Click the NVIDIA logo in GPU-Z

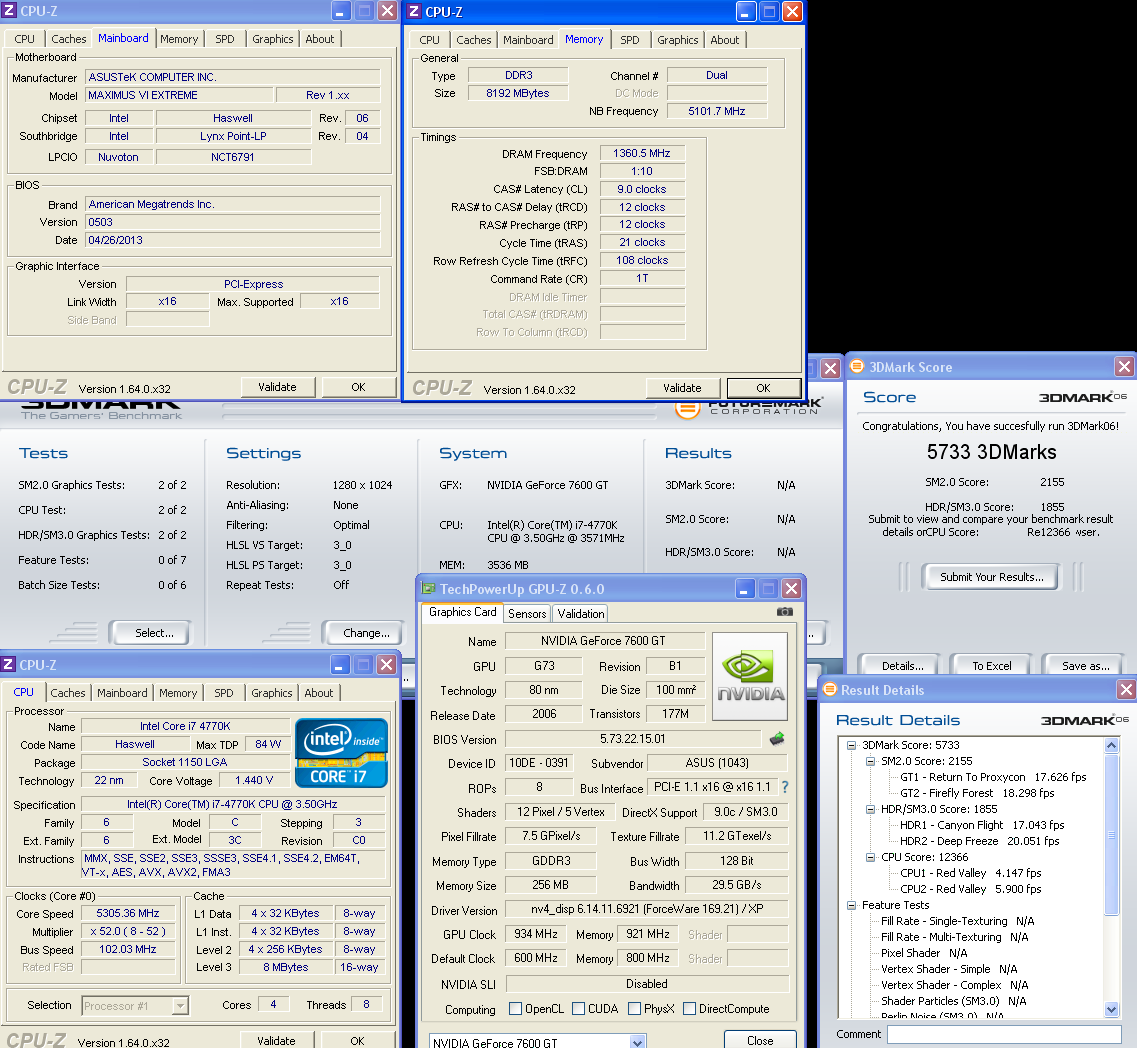tap(750, 676)
